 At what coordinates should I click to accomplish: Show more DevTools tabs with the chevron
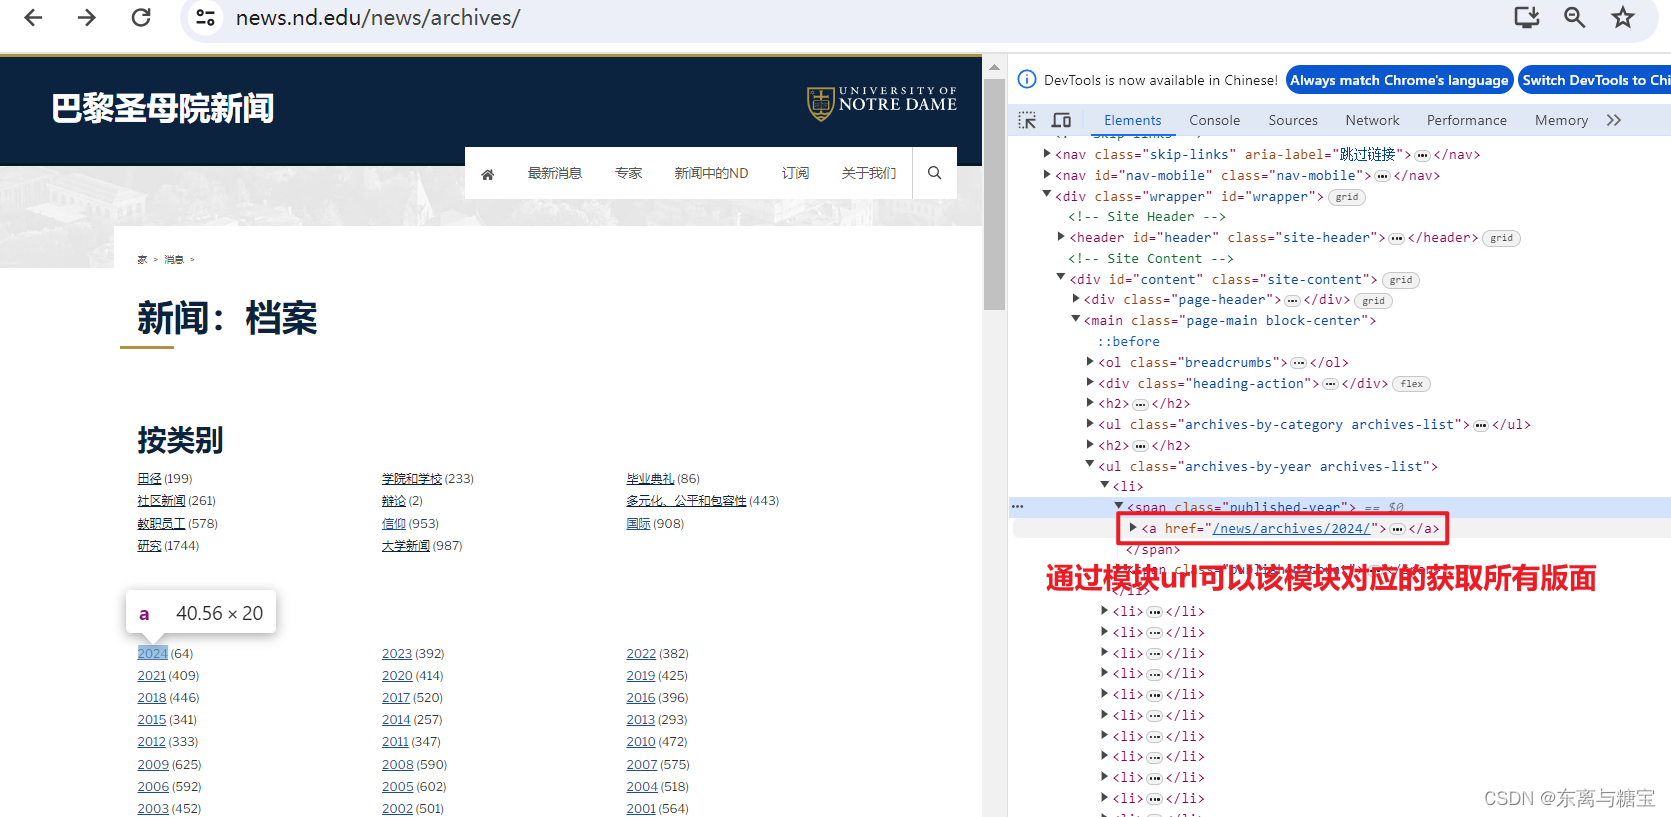coord(1613,120)
